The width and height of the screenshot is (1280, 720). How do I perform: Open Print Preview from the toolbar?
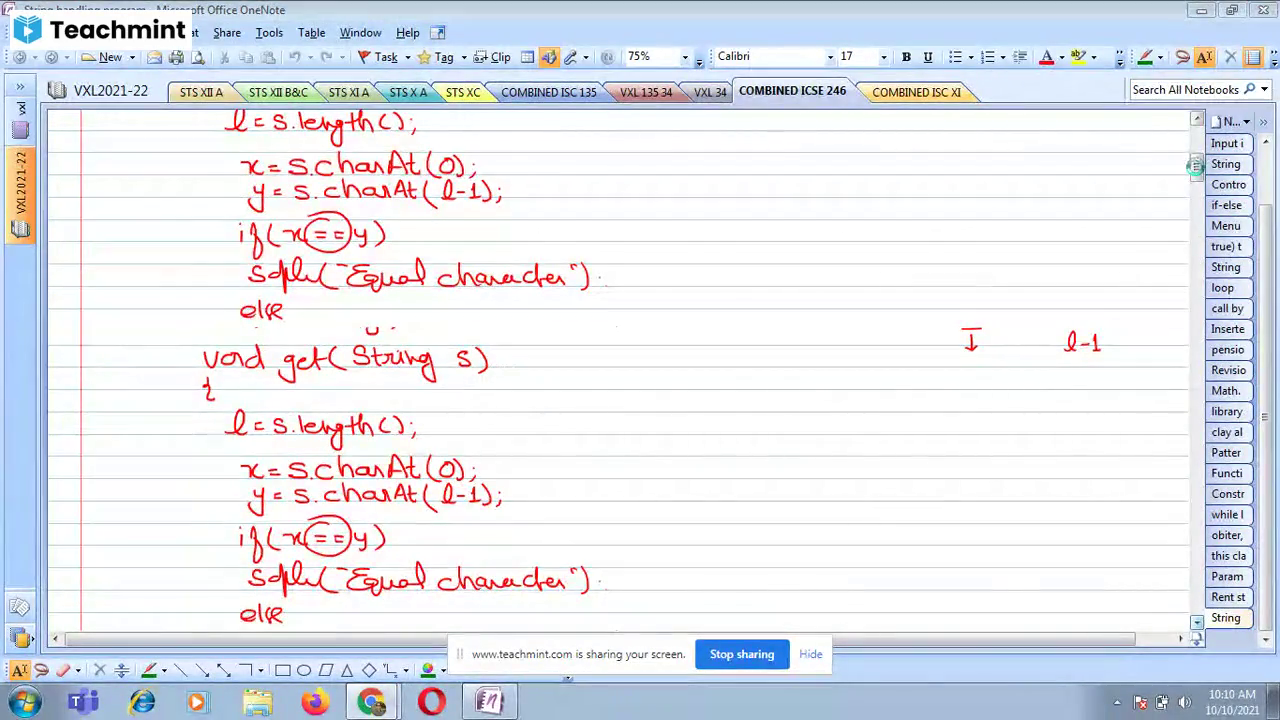(x=198, y=57)
